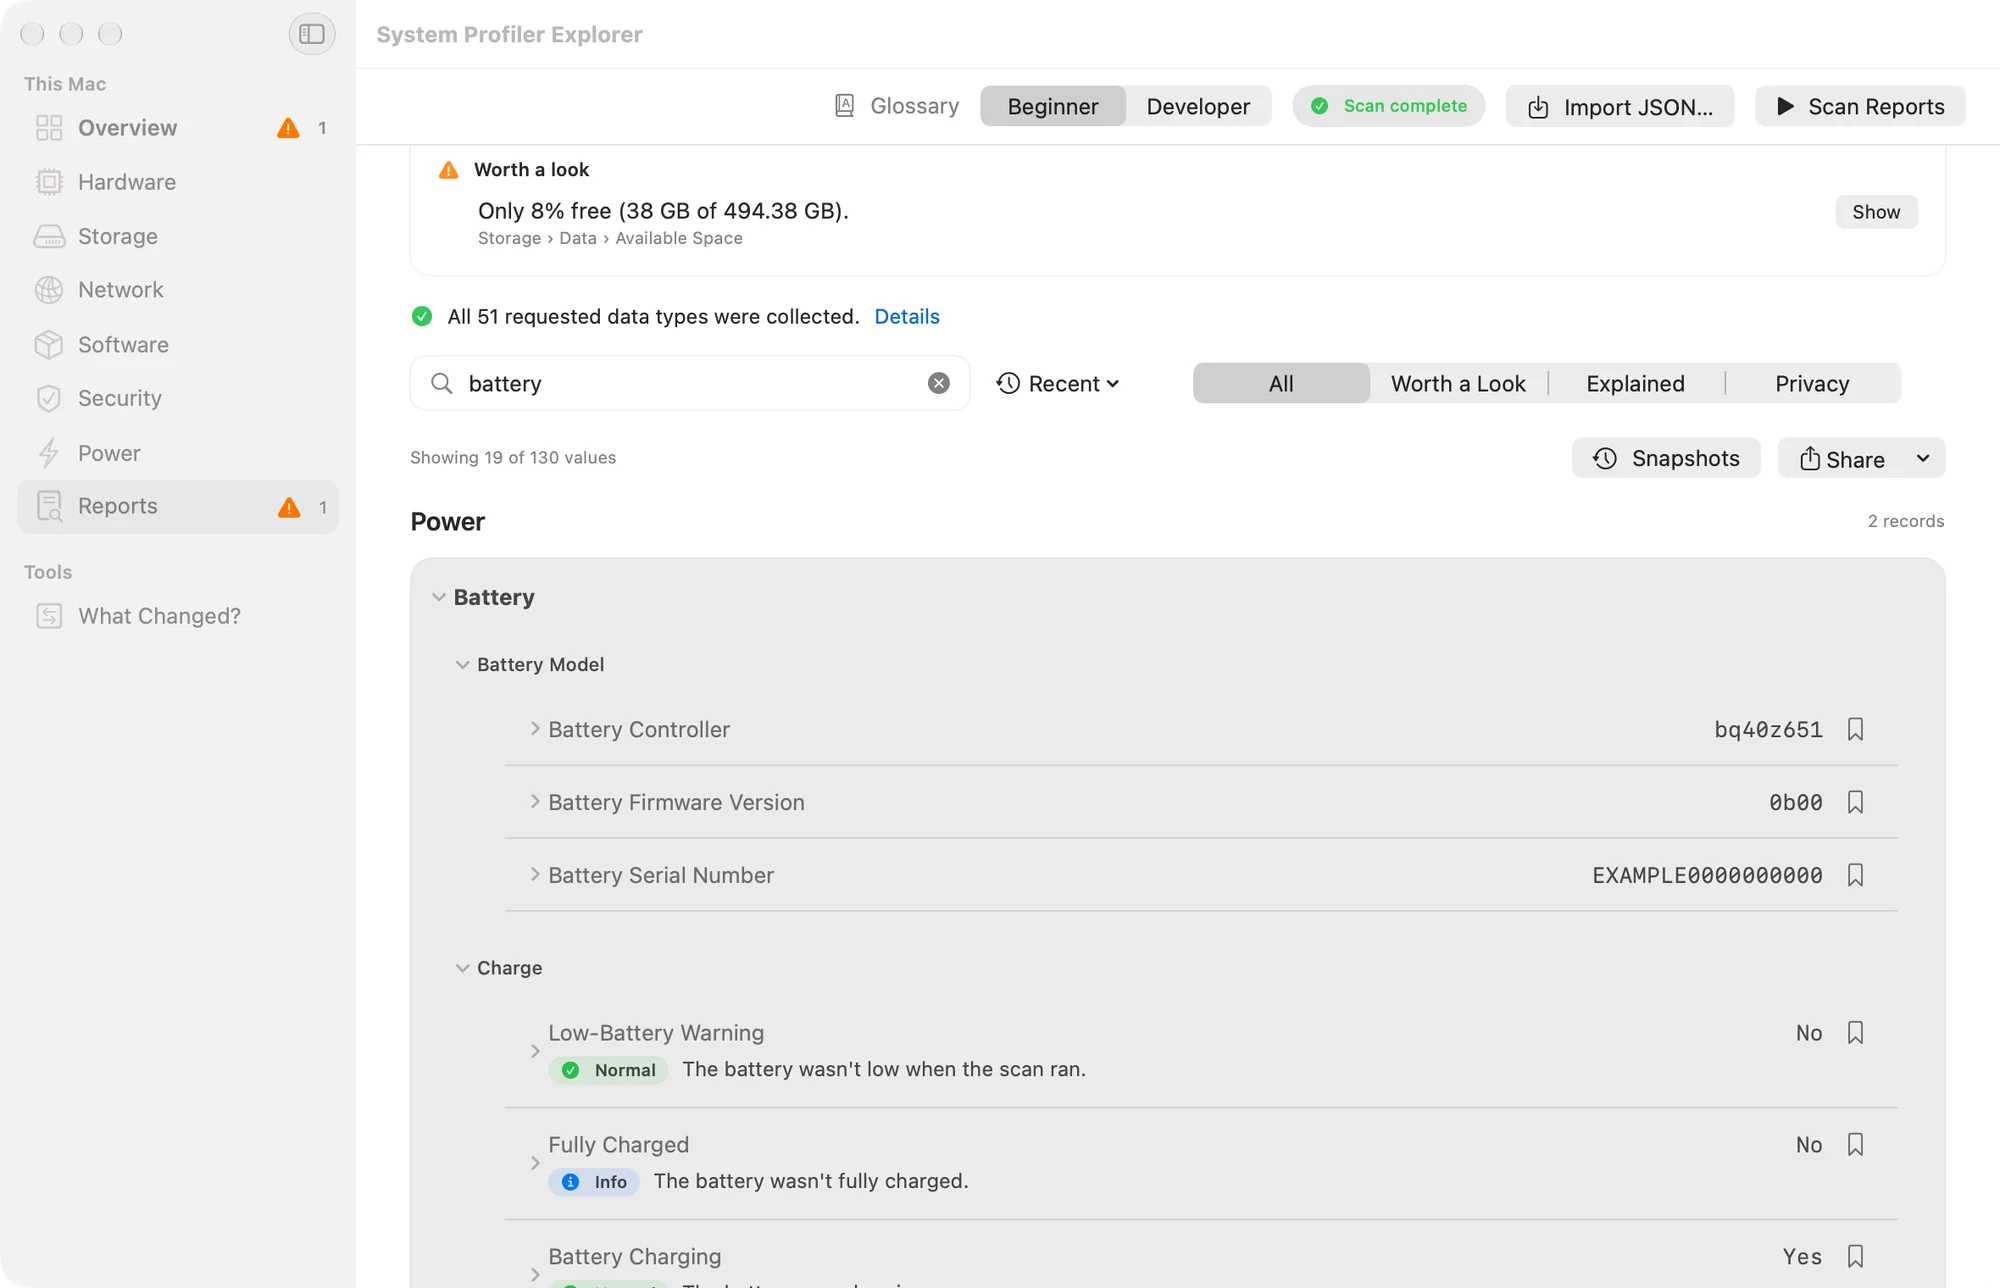Select the All filter tab
This screenshot has height=1288, width=2000.
pyautogui.click(x=1281, y=384)
